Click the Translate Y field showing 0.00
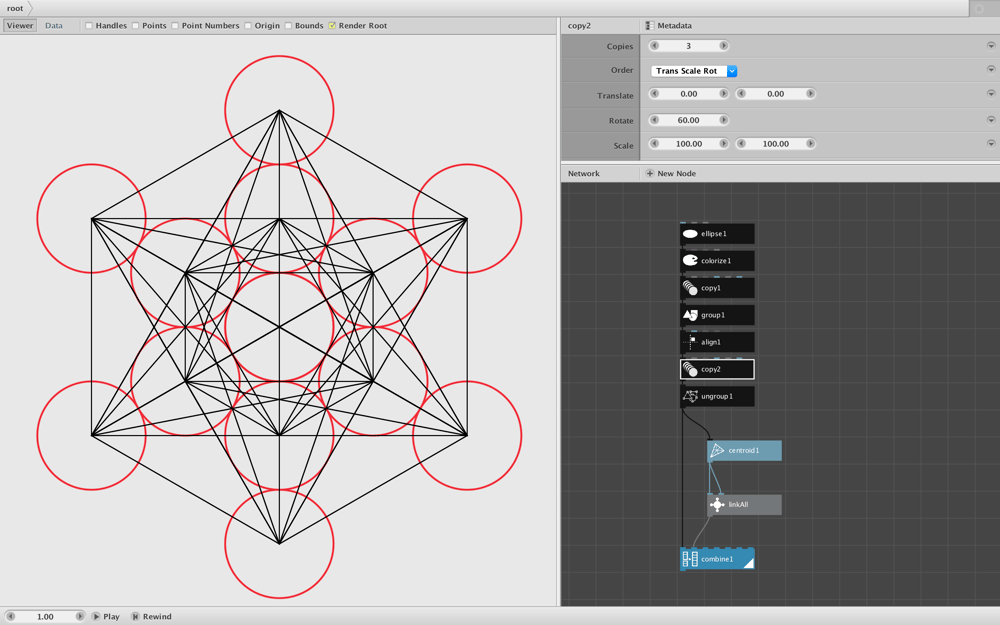The height and width of the screenshot is (625, 1000). click(x=775, y=94)
